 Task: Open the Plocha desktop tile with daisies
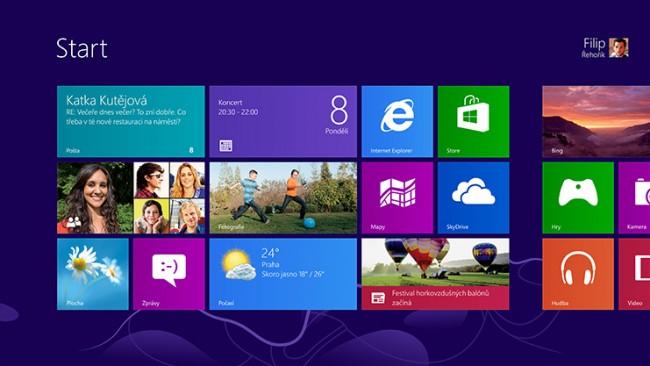click(92, 274)
